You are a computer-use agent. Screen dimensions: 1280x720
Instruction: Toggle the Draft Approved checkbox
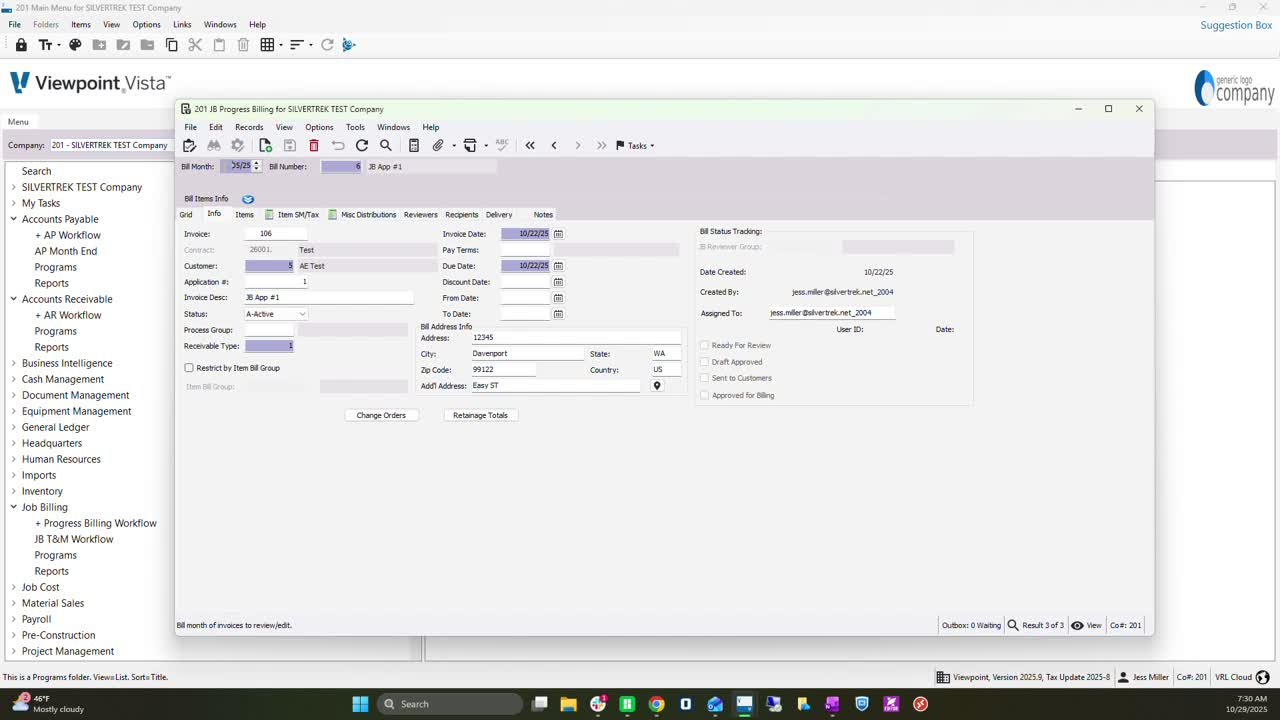click(704, 362)
